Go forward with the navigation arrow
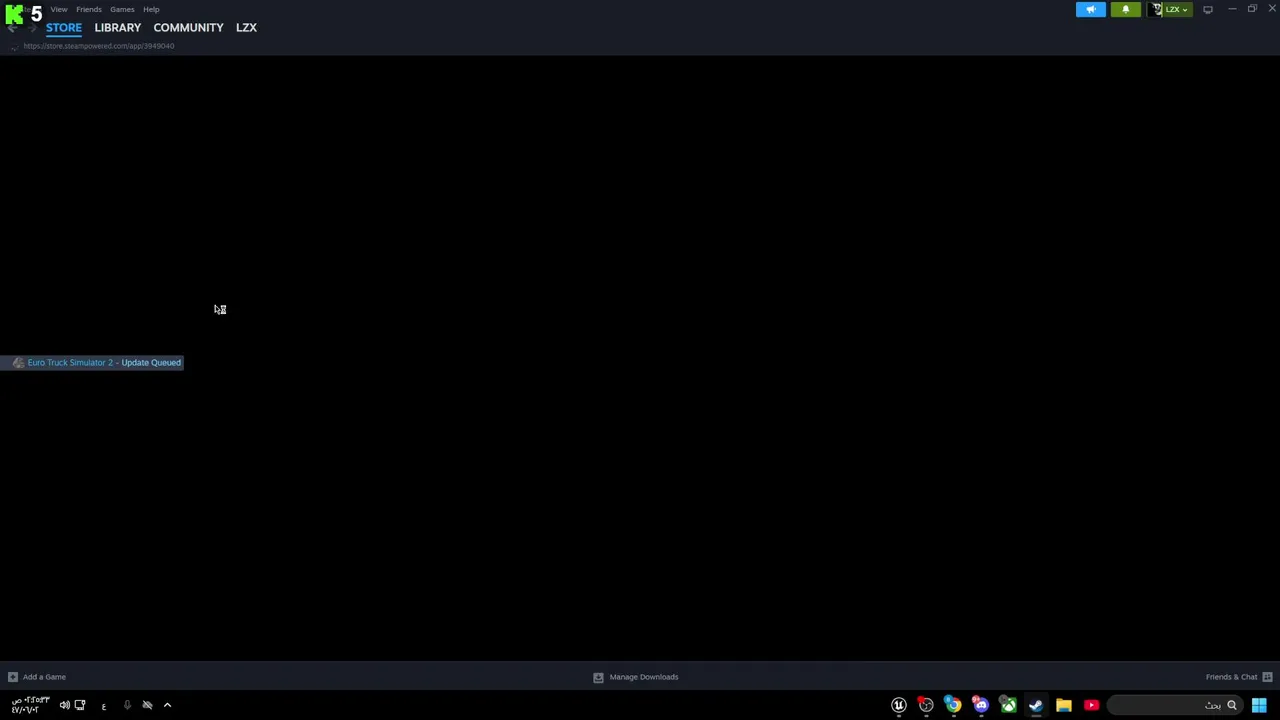 coord(32,28)
